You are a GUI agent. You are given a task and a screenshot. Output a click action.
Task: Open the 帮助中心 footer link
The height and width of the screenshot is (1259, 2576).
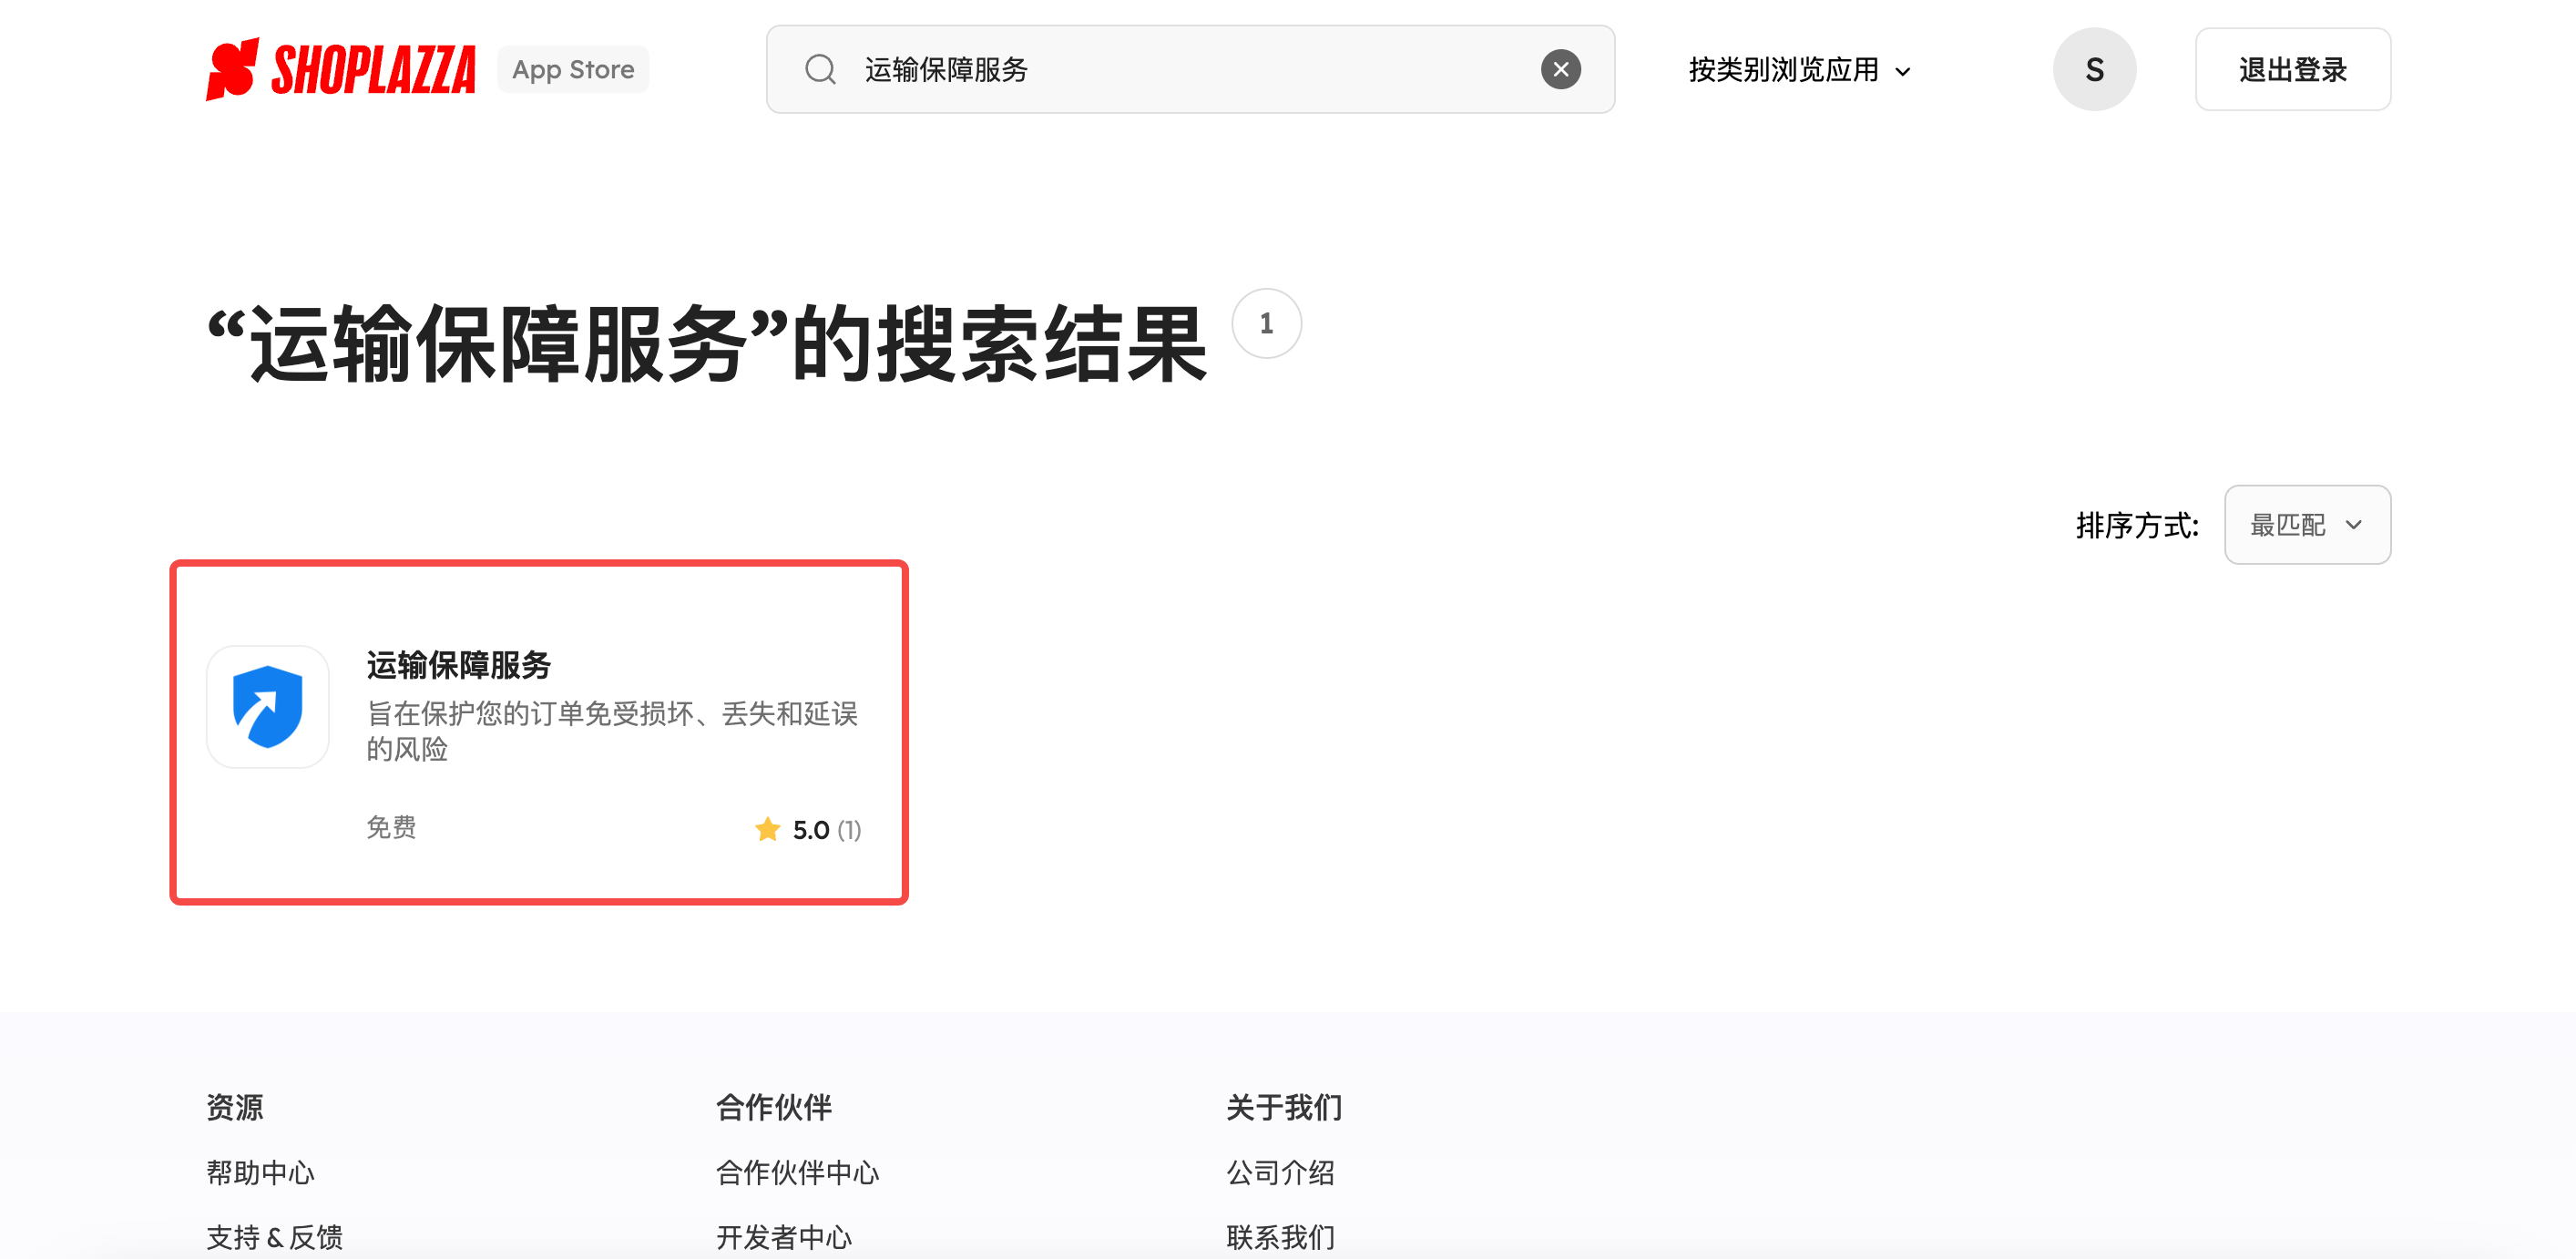pyautogui.click(x=260, y=1172)
